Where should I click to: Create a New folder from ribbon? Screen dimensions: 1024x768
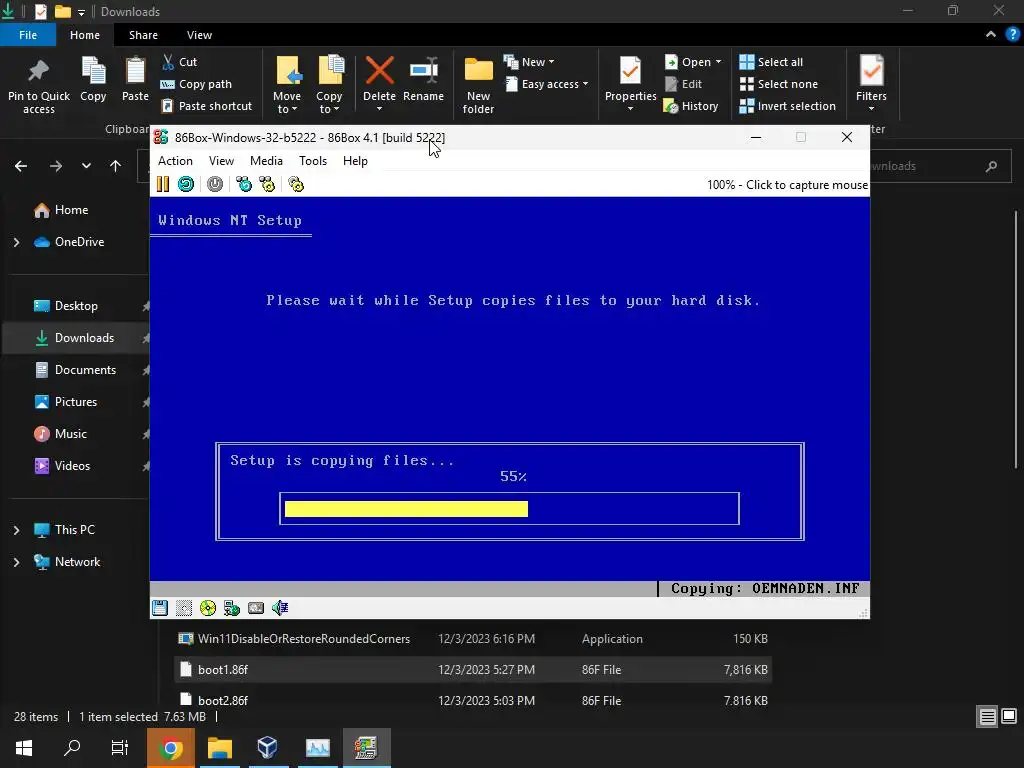click(x=479, y=86)
